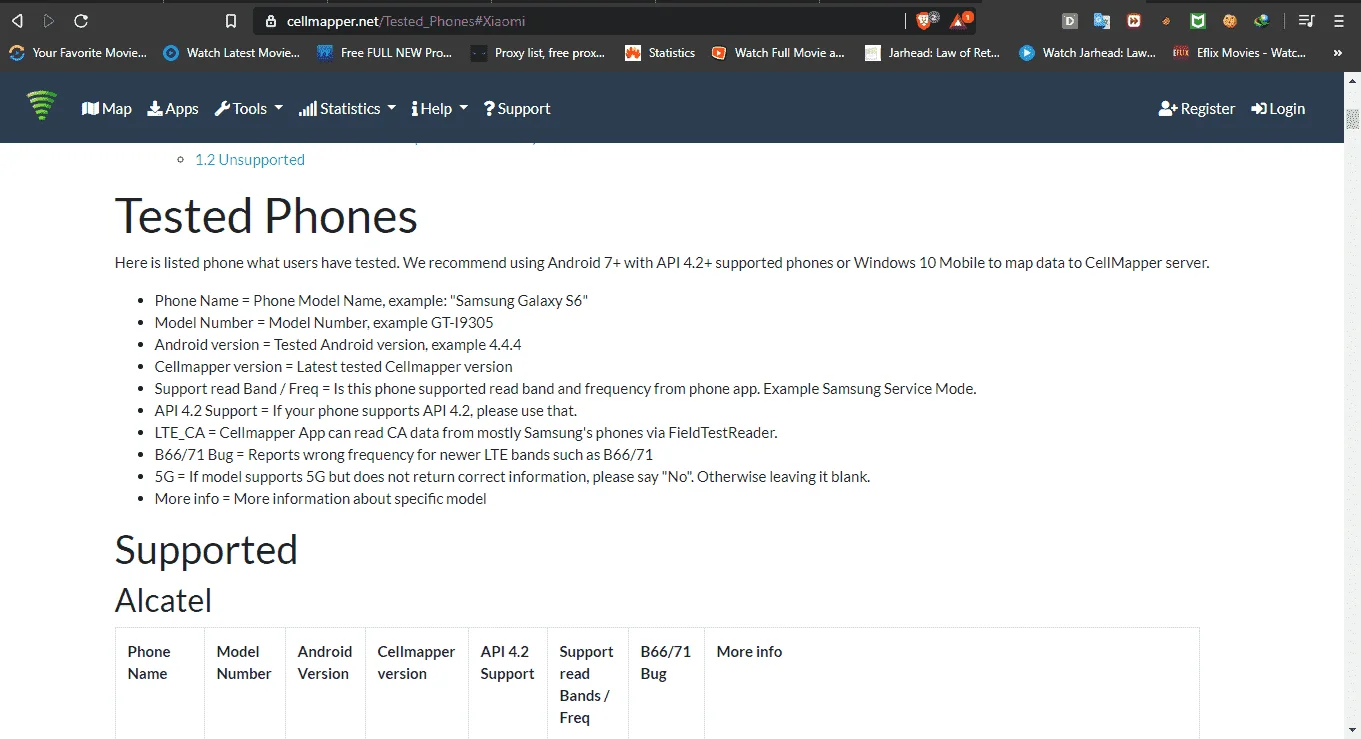Open 'Watch Jarhead: Law...' bookmark

pyautogui.click(x=1087, y=53)
